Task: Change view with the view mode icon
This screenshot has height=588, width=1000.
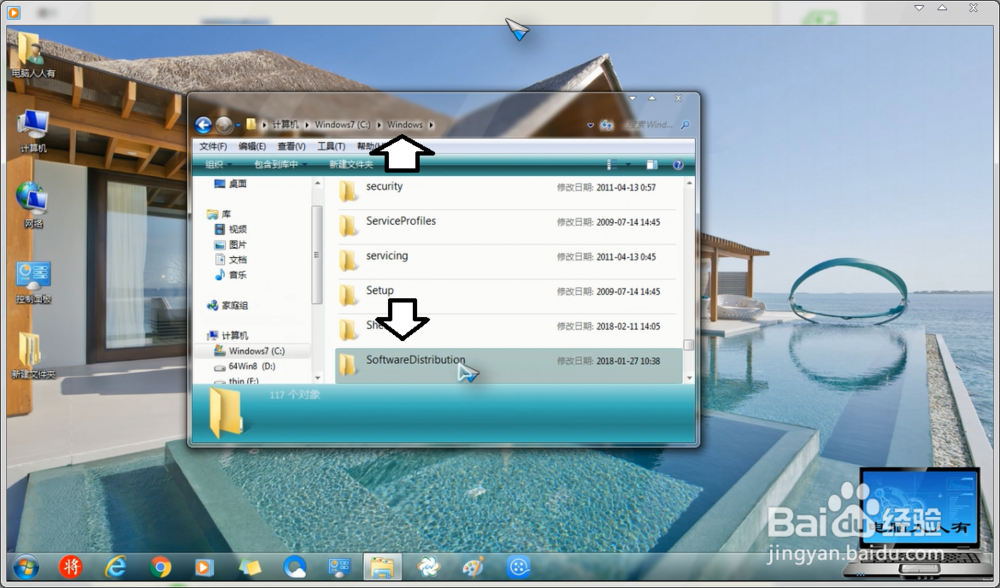Action: [612, 165]
